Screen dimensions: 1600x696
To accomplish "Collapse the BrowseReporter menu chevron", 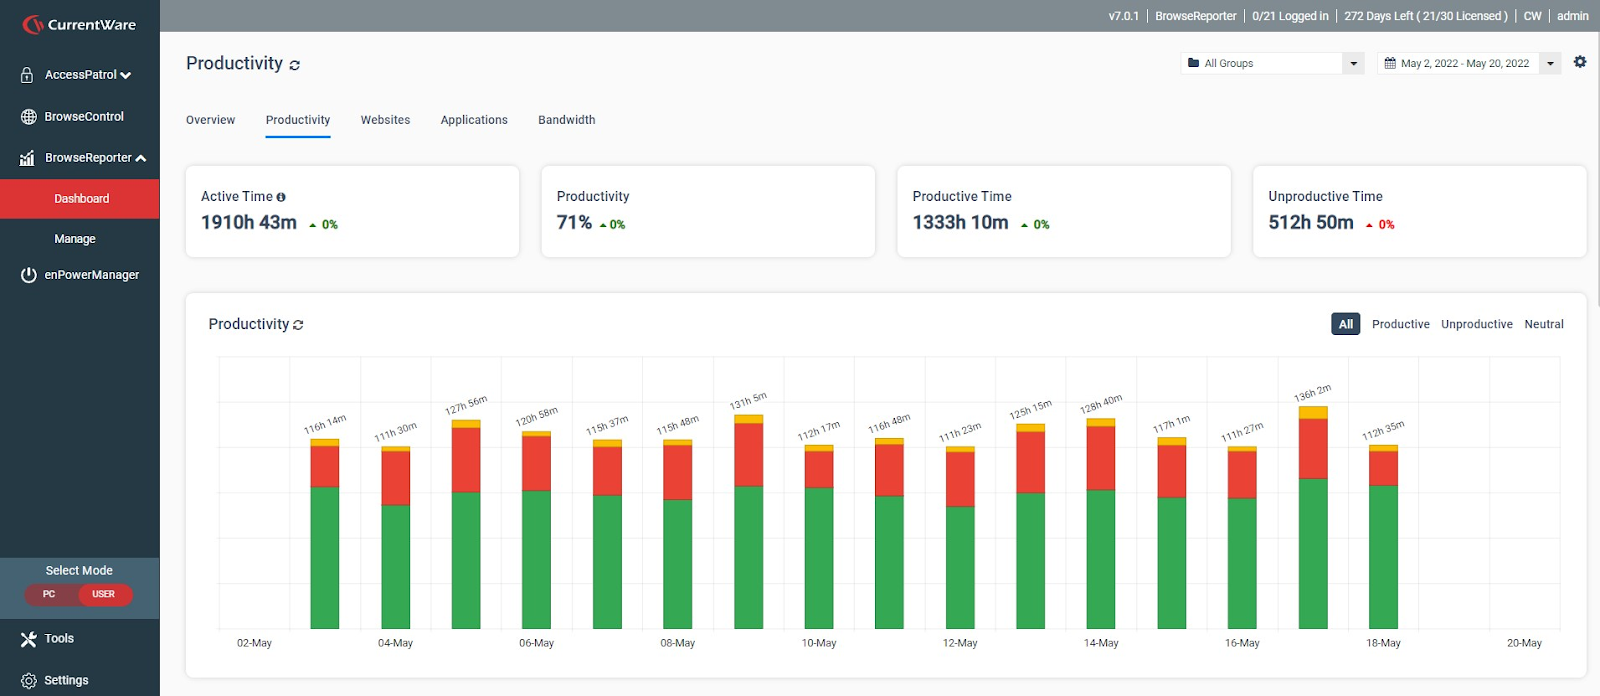I will [x=141, y=158].
